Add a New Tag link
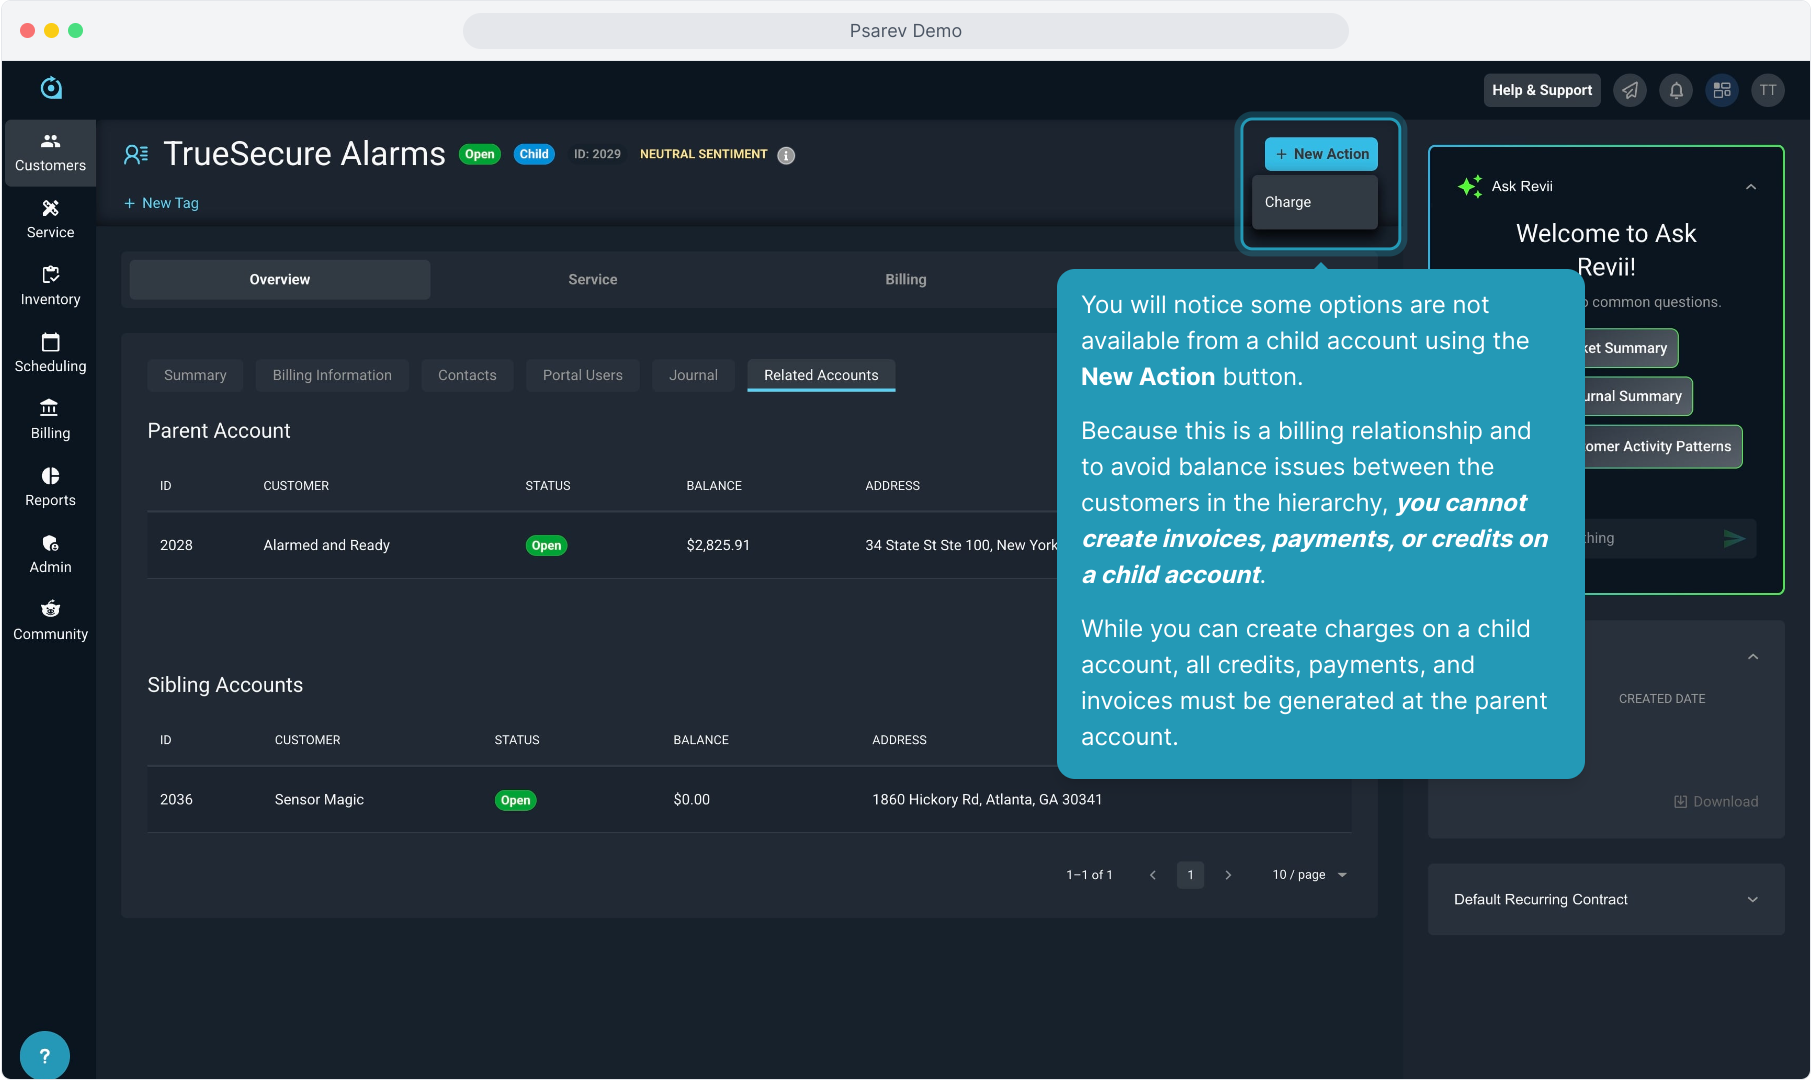Image resolution: width=1812 pixels, height=1080 pixels. click(x=161, y=203)
